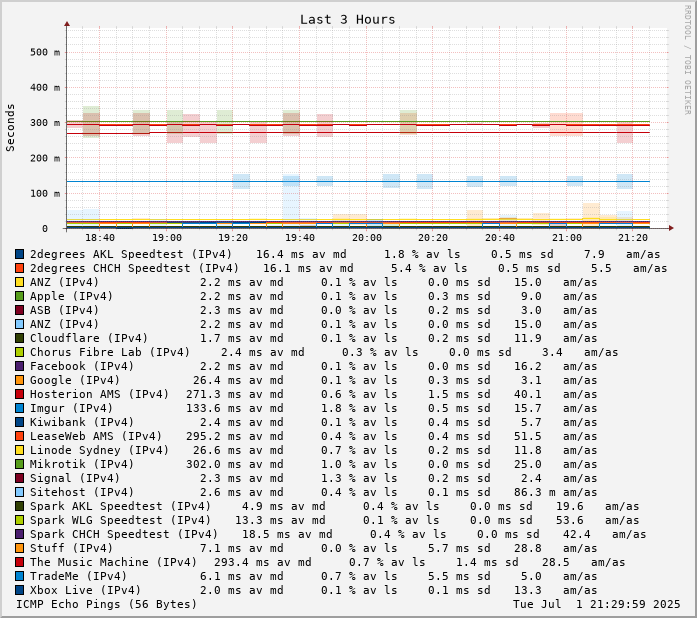
Task: Click the '21:00' time axis label
Action: click(x=566, y=238)
